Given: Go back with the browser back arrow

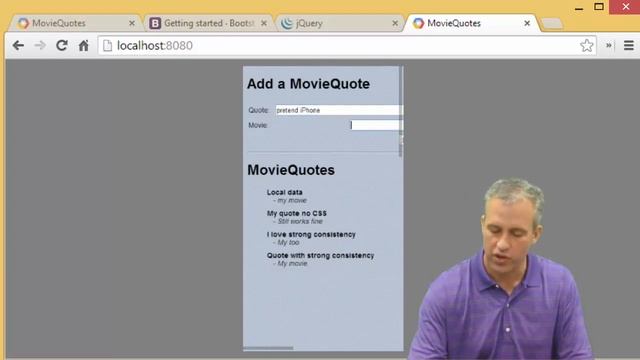Looking at the screenshot, I should [x=18, y=45].
